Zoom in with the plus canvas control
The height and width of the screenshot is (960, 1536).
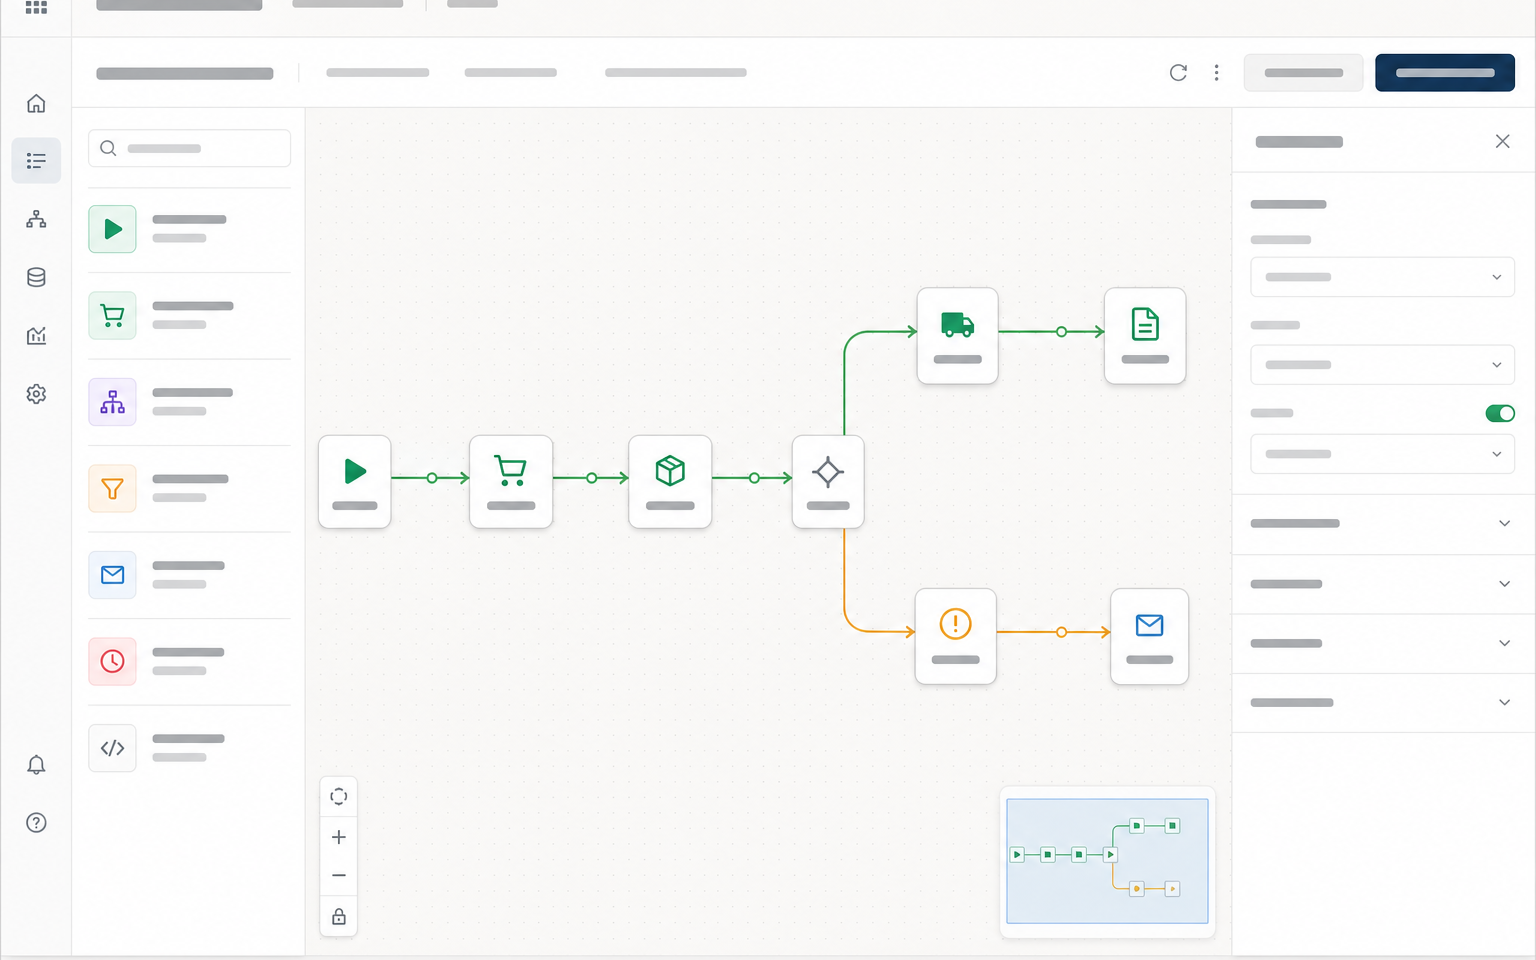tap(339, 837)
